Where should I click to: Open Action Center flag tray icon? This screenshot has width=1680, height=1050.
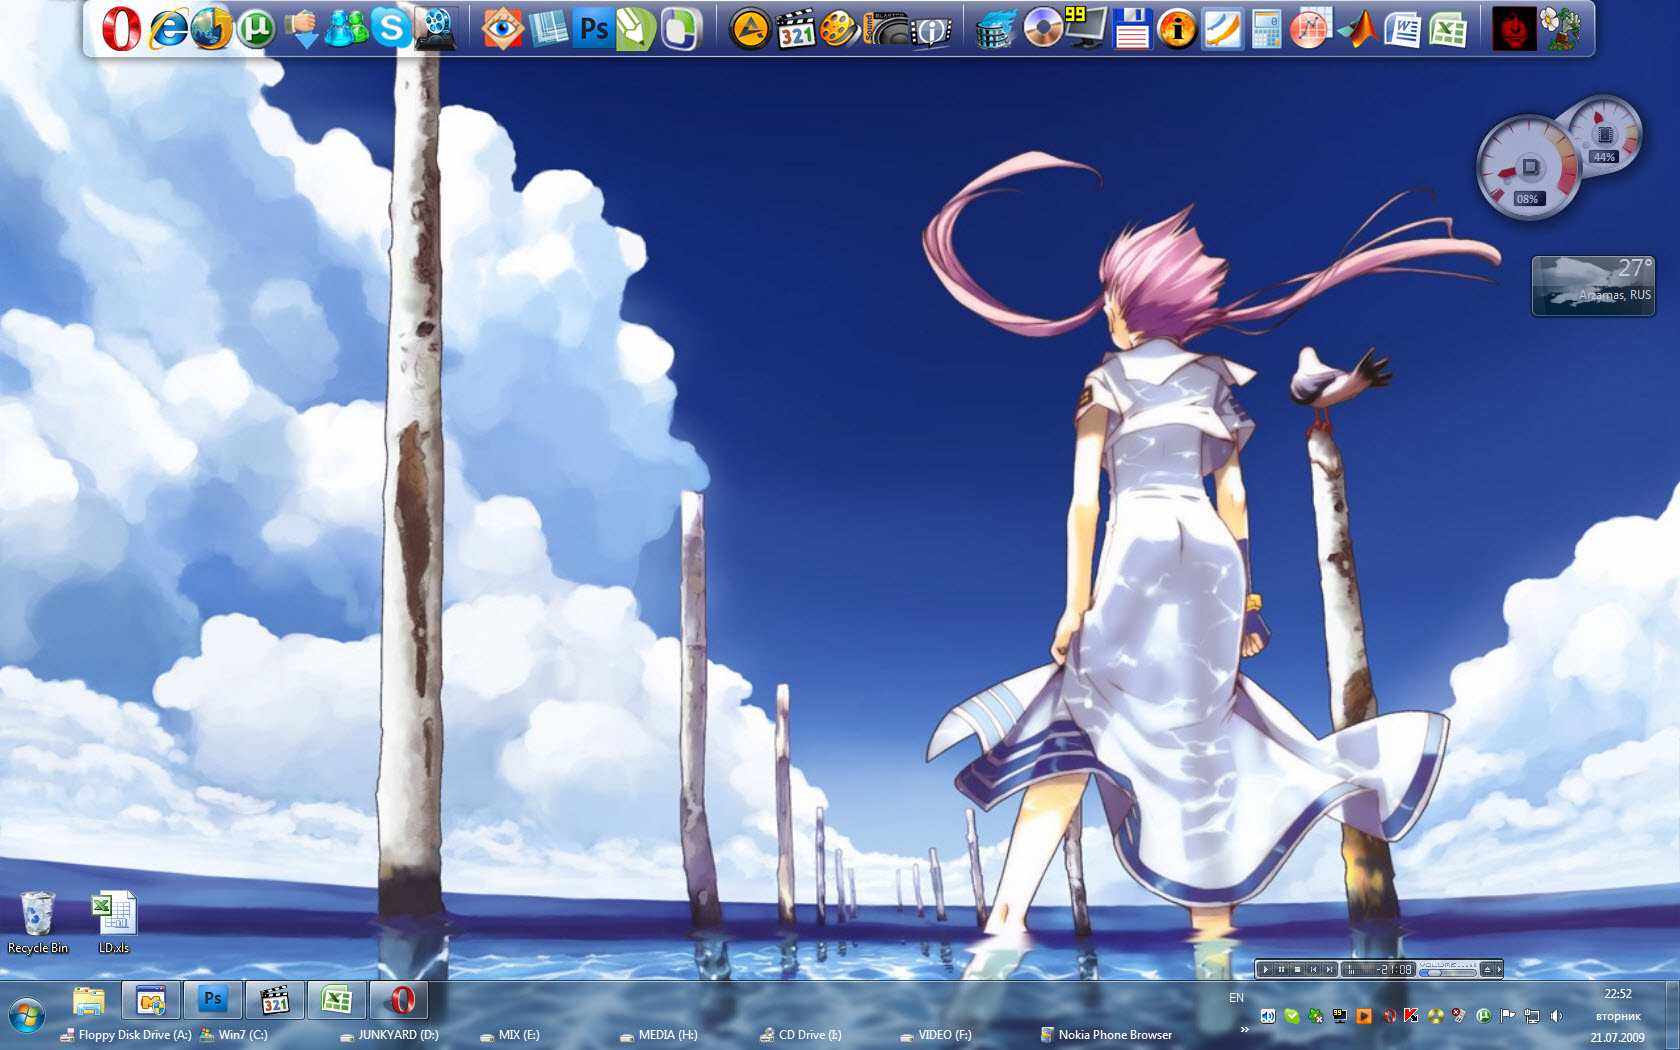1508,1016
